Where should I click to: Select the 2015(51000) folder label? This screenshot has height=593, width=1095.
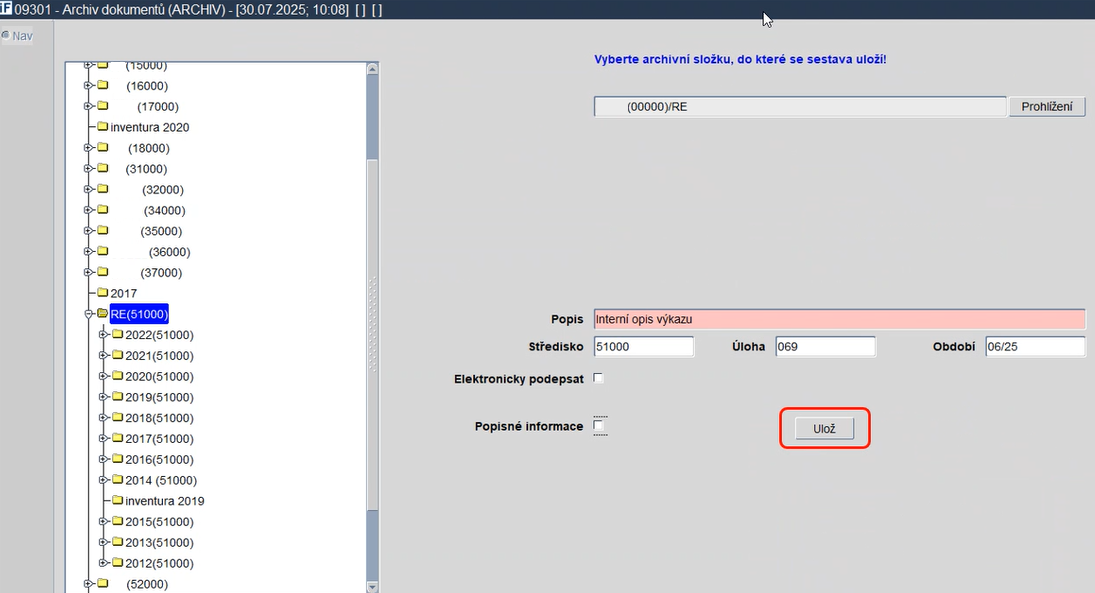159,522
